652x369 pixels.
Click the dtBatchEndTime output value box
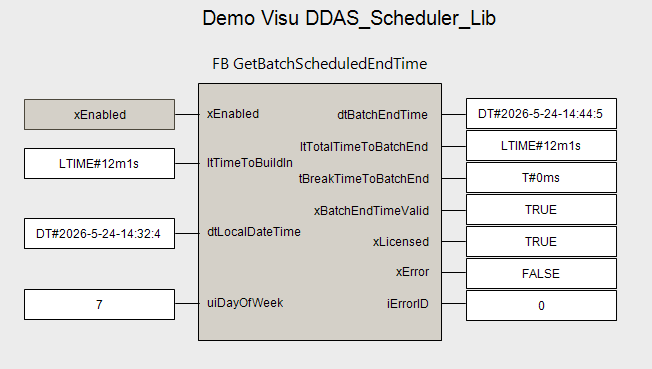tap(541, 114)
